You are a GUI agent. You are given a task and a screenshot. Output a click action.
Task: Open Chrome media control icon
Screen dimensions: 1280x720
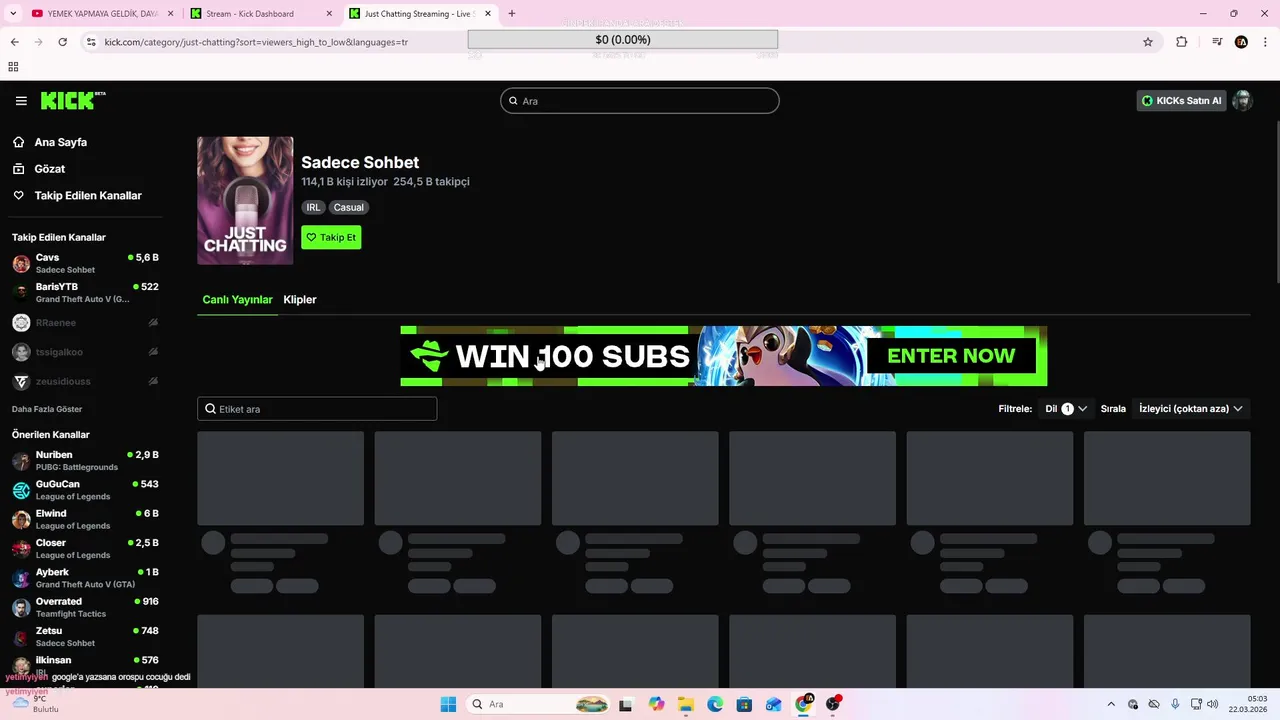[1217, 42]
